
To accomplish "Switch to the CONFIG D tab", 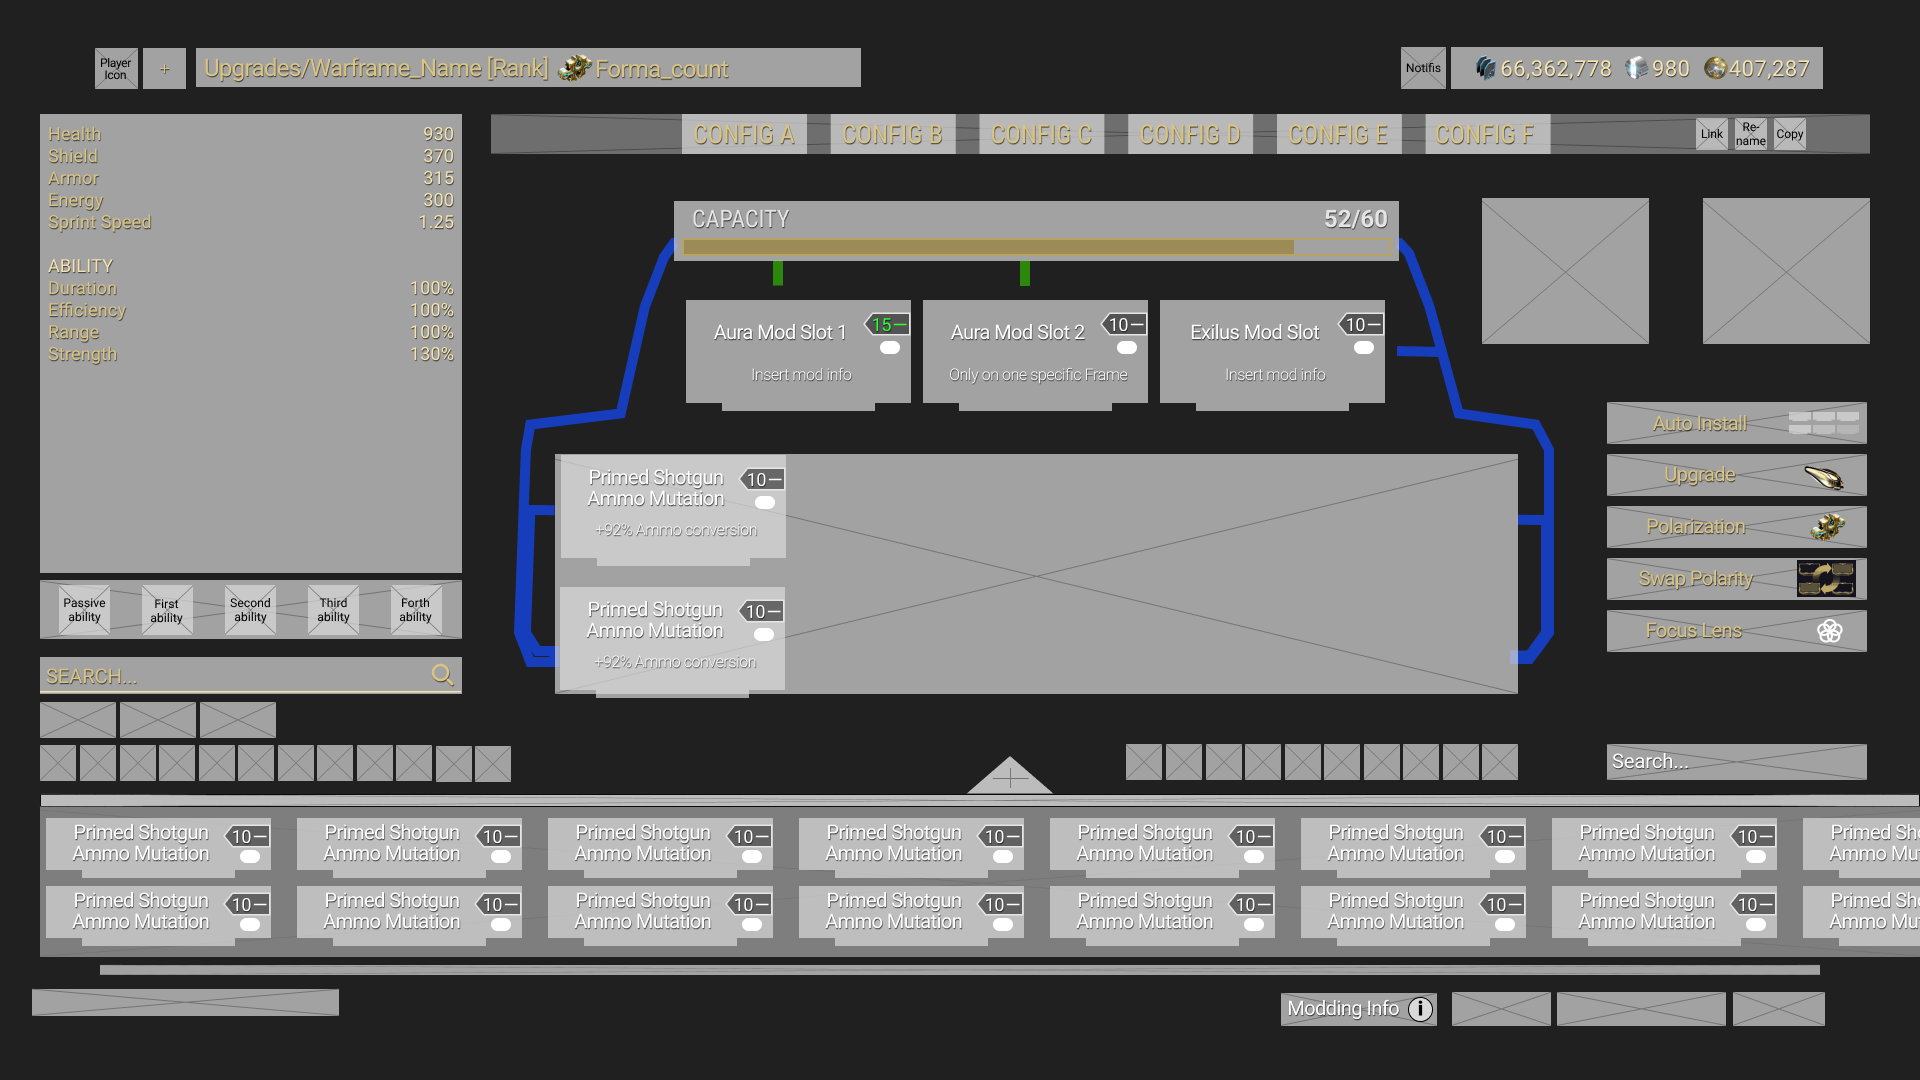I will pos(1190,134).
